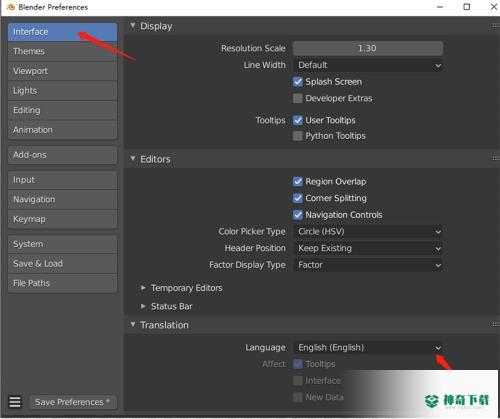500x419 pixels.
Task: Expand Status Bar subpanel
Action: [x=143, y=306]
